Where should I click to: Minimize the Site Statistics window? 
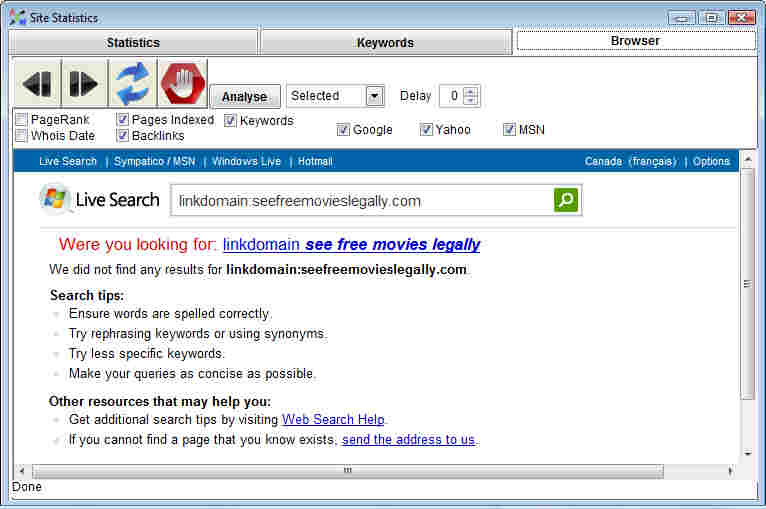pyautogui.click(x=681, y=18)
